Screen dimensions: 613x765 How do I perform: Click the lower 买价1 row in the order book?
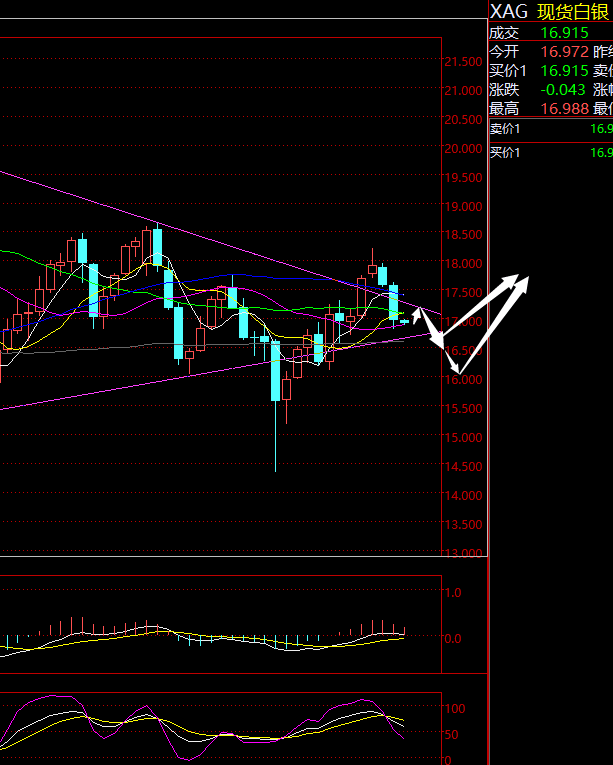tap(551, 153)
